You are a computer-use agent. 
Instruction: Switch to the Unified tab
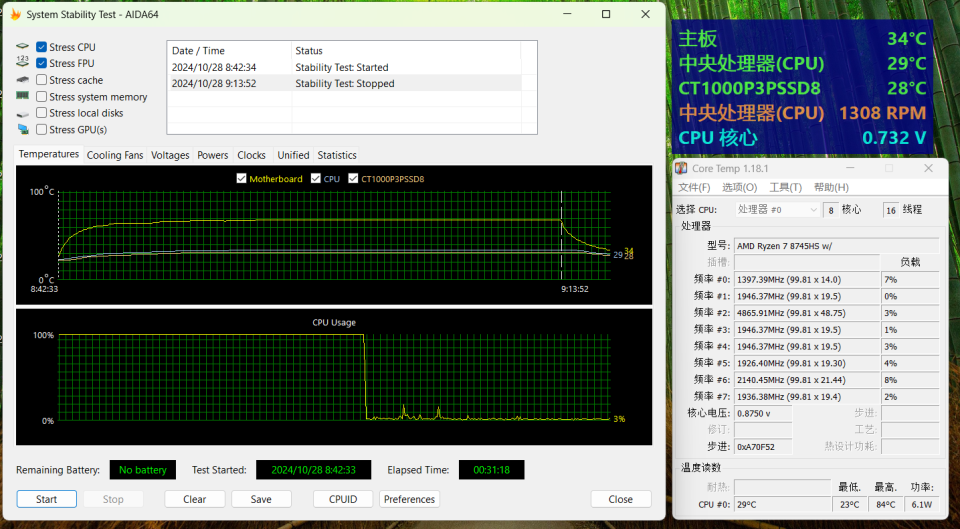coord(293,155)
